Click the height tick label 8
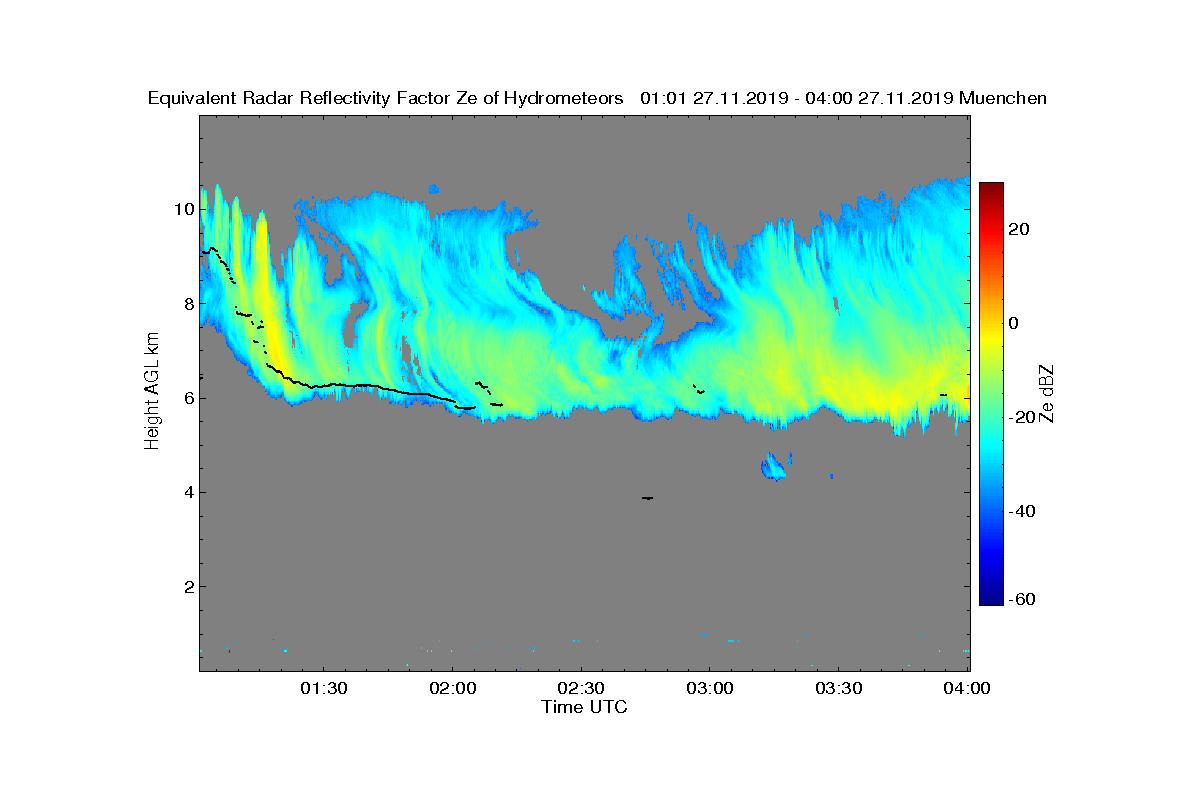The width and height of the screenshot is (1200, 800). pyautogui.click(x=187, y=303)
